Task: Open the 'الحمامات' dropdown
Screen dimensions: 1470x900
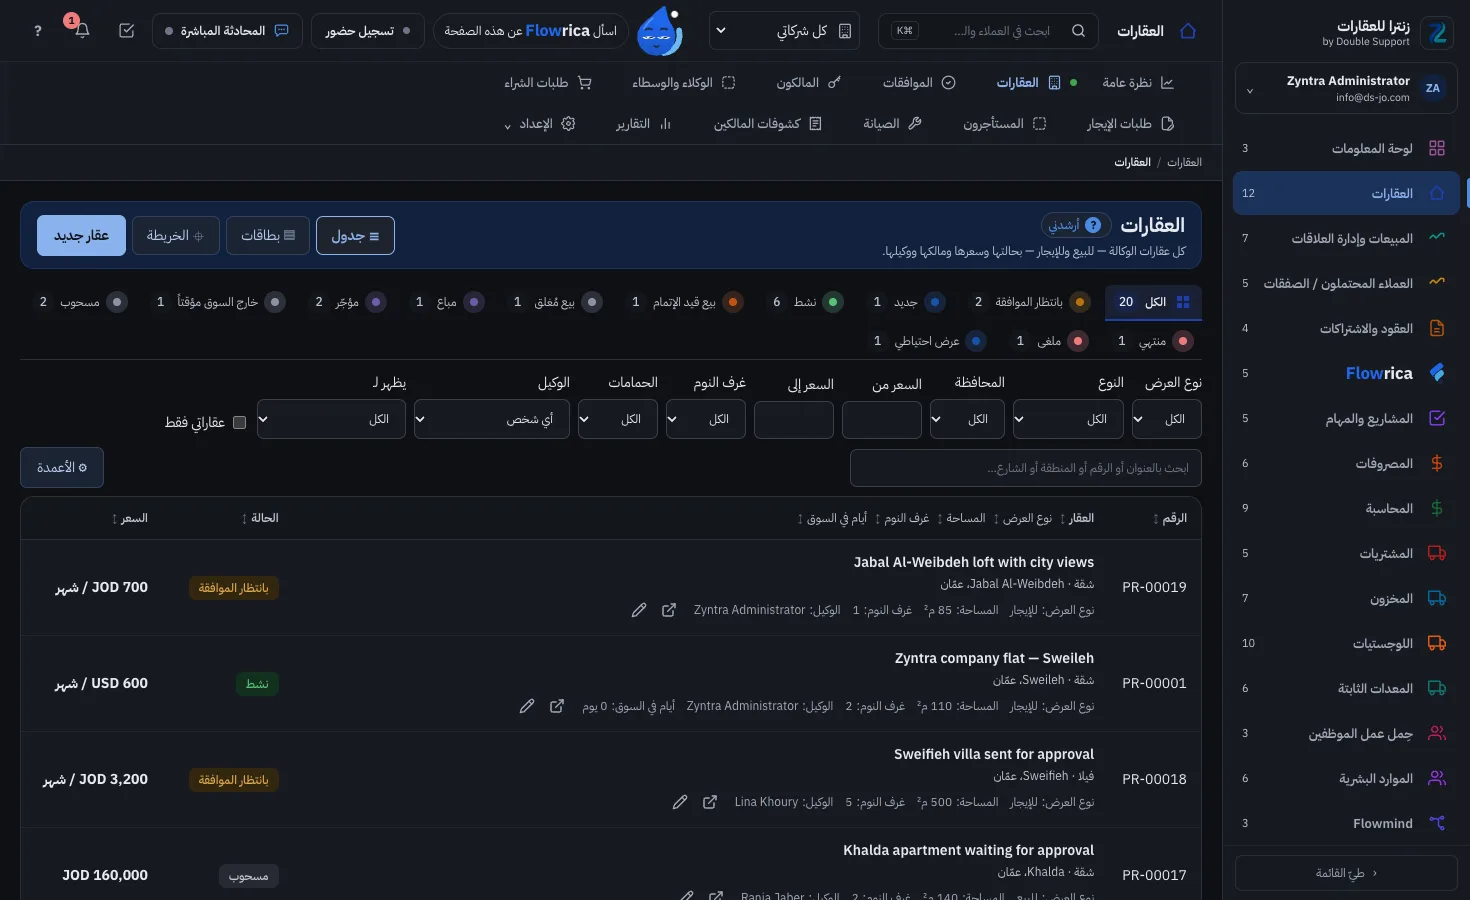Action: coord(618,419)
